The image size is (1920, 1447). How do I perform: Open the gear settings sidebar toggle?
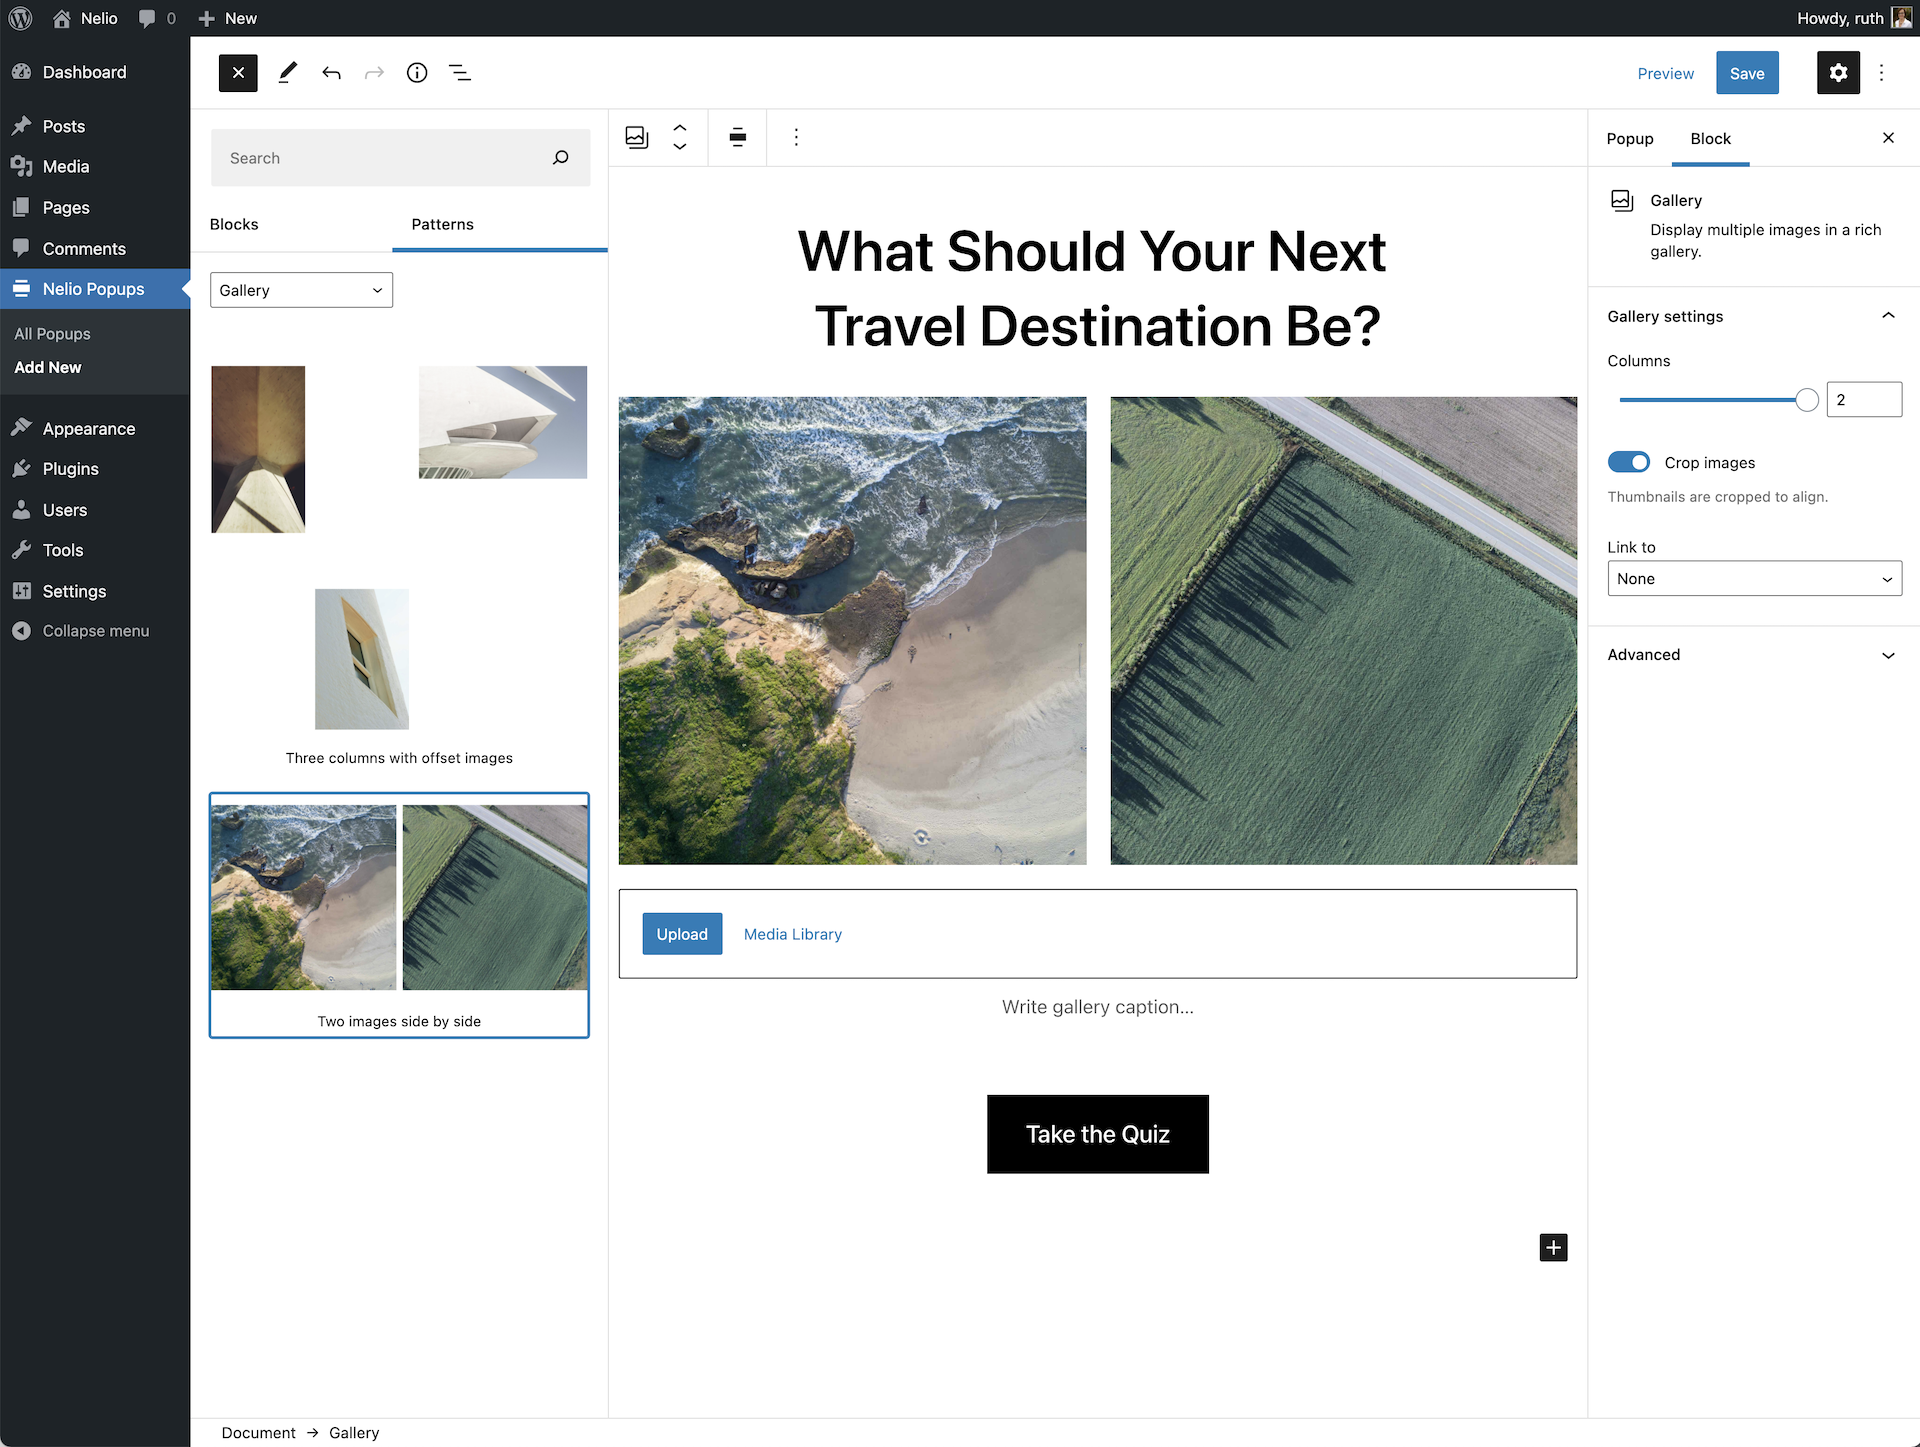[x=1837, y=73]
